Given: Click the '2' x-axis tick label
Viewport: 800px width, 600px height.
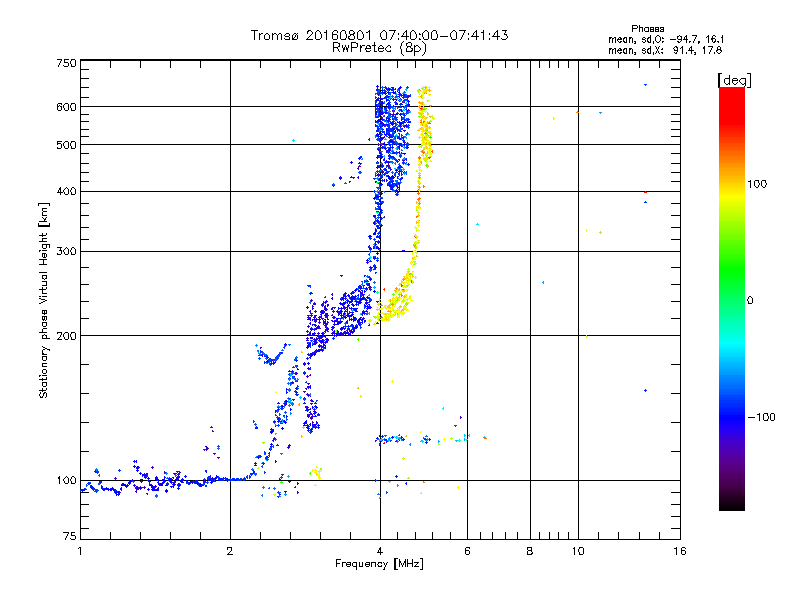Looking at the screenshot, I should click(x=230, y=551).
